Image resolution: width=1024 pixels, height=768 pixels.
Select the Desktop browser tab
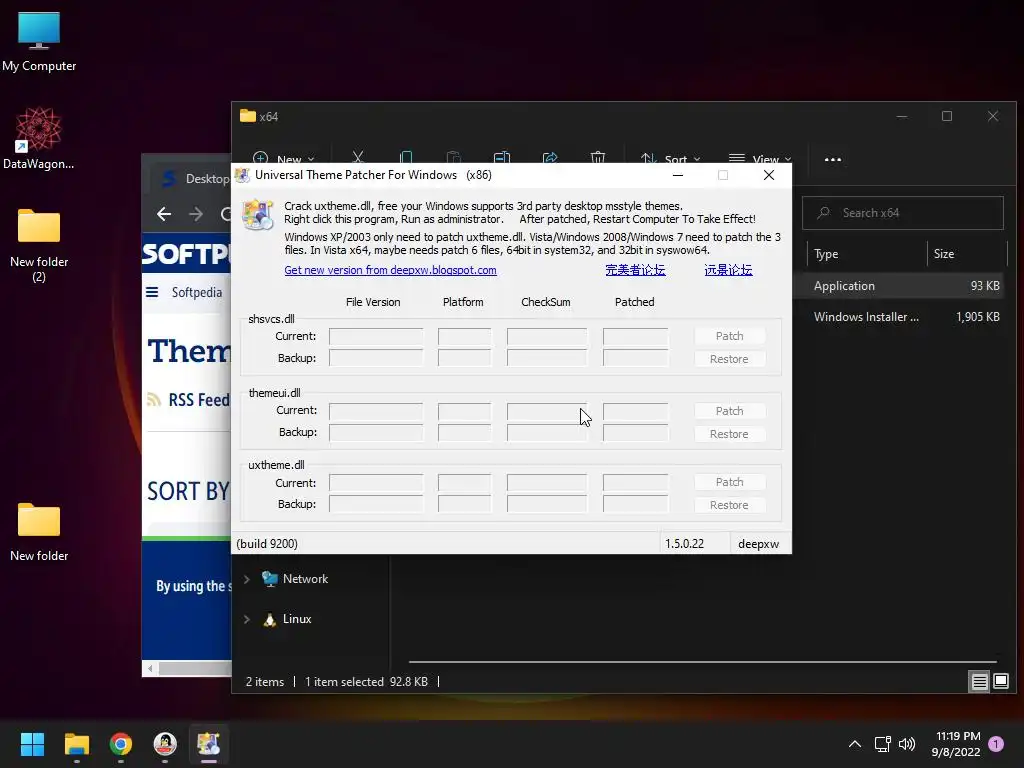pos(191,178)
